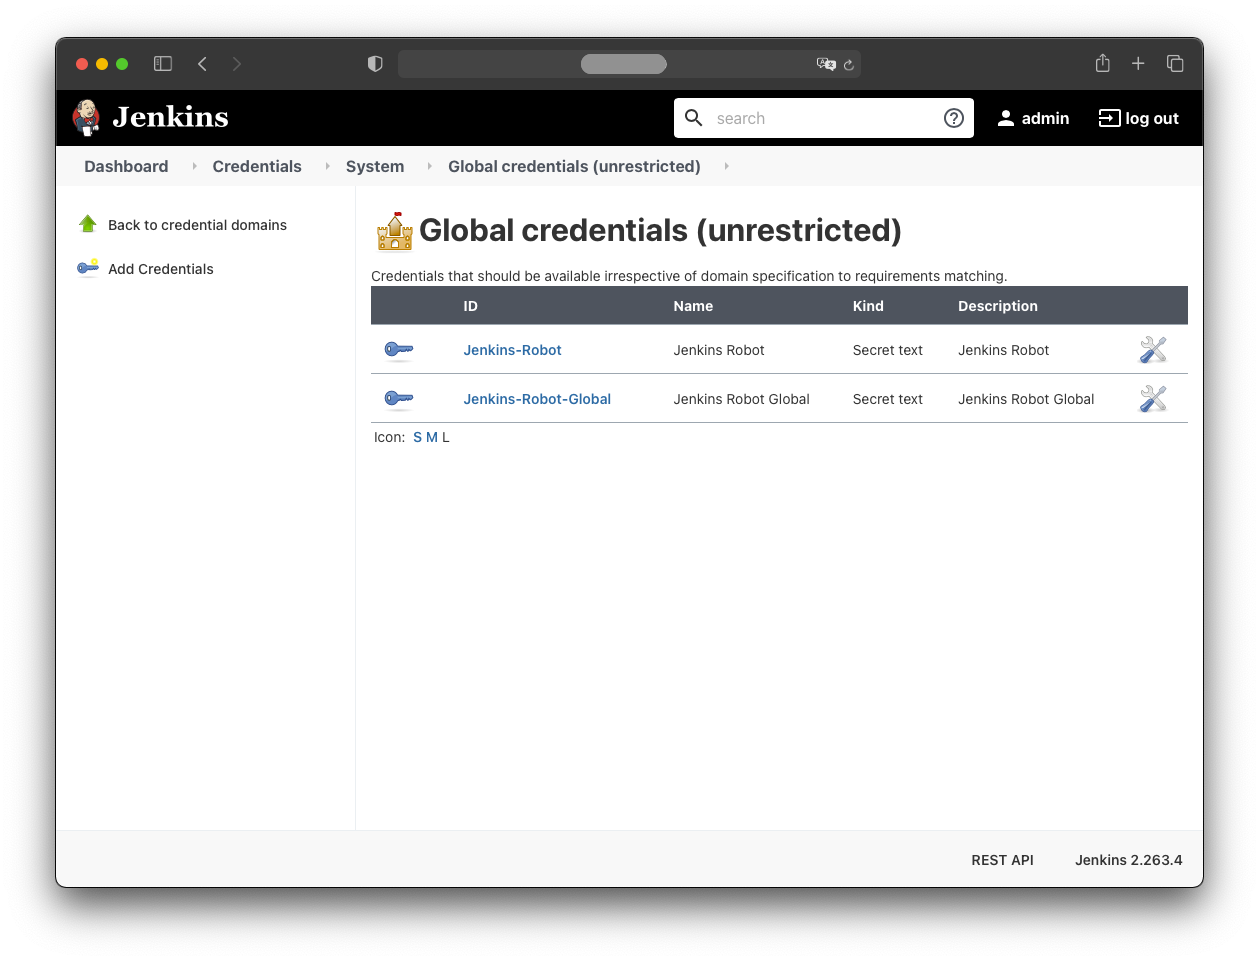Go to the System breadcrumb
This screenshot has height=961, width=1259.
pos(375,166)
